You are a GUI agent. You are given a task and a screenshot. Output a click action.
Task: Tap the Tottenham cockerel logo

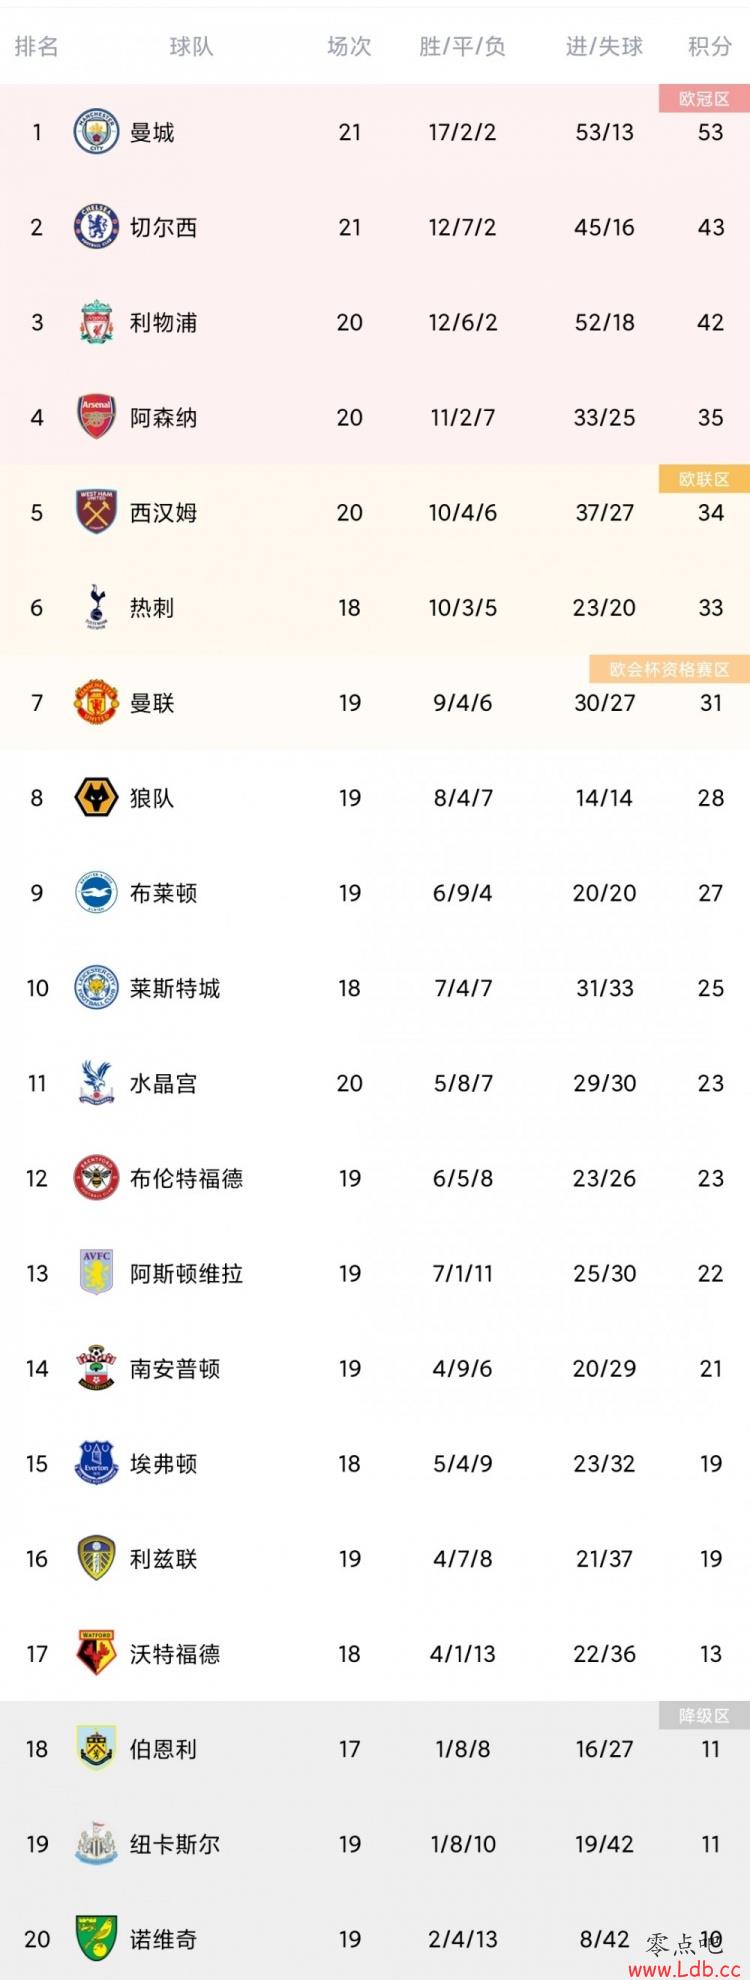pyautogui.click(x=97, y=607)
